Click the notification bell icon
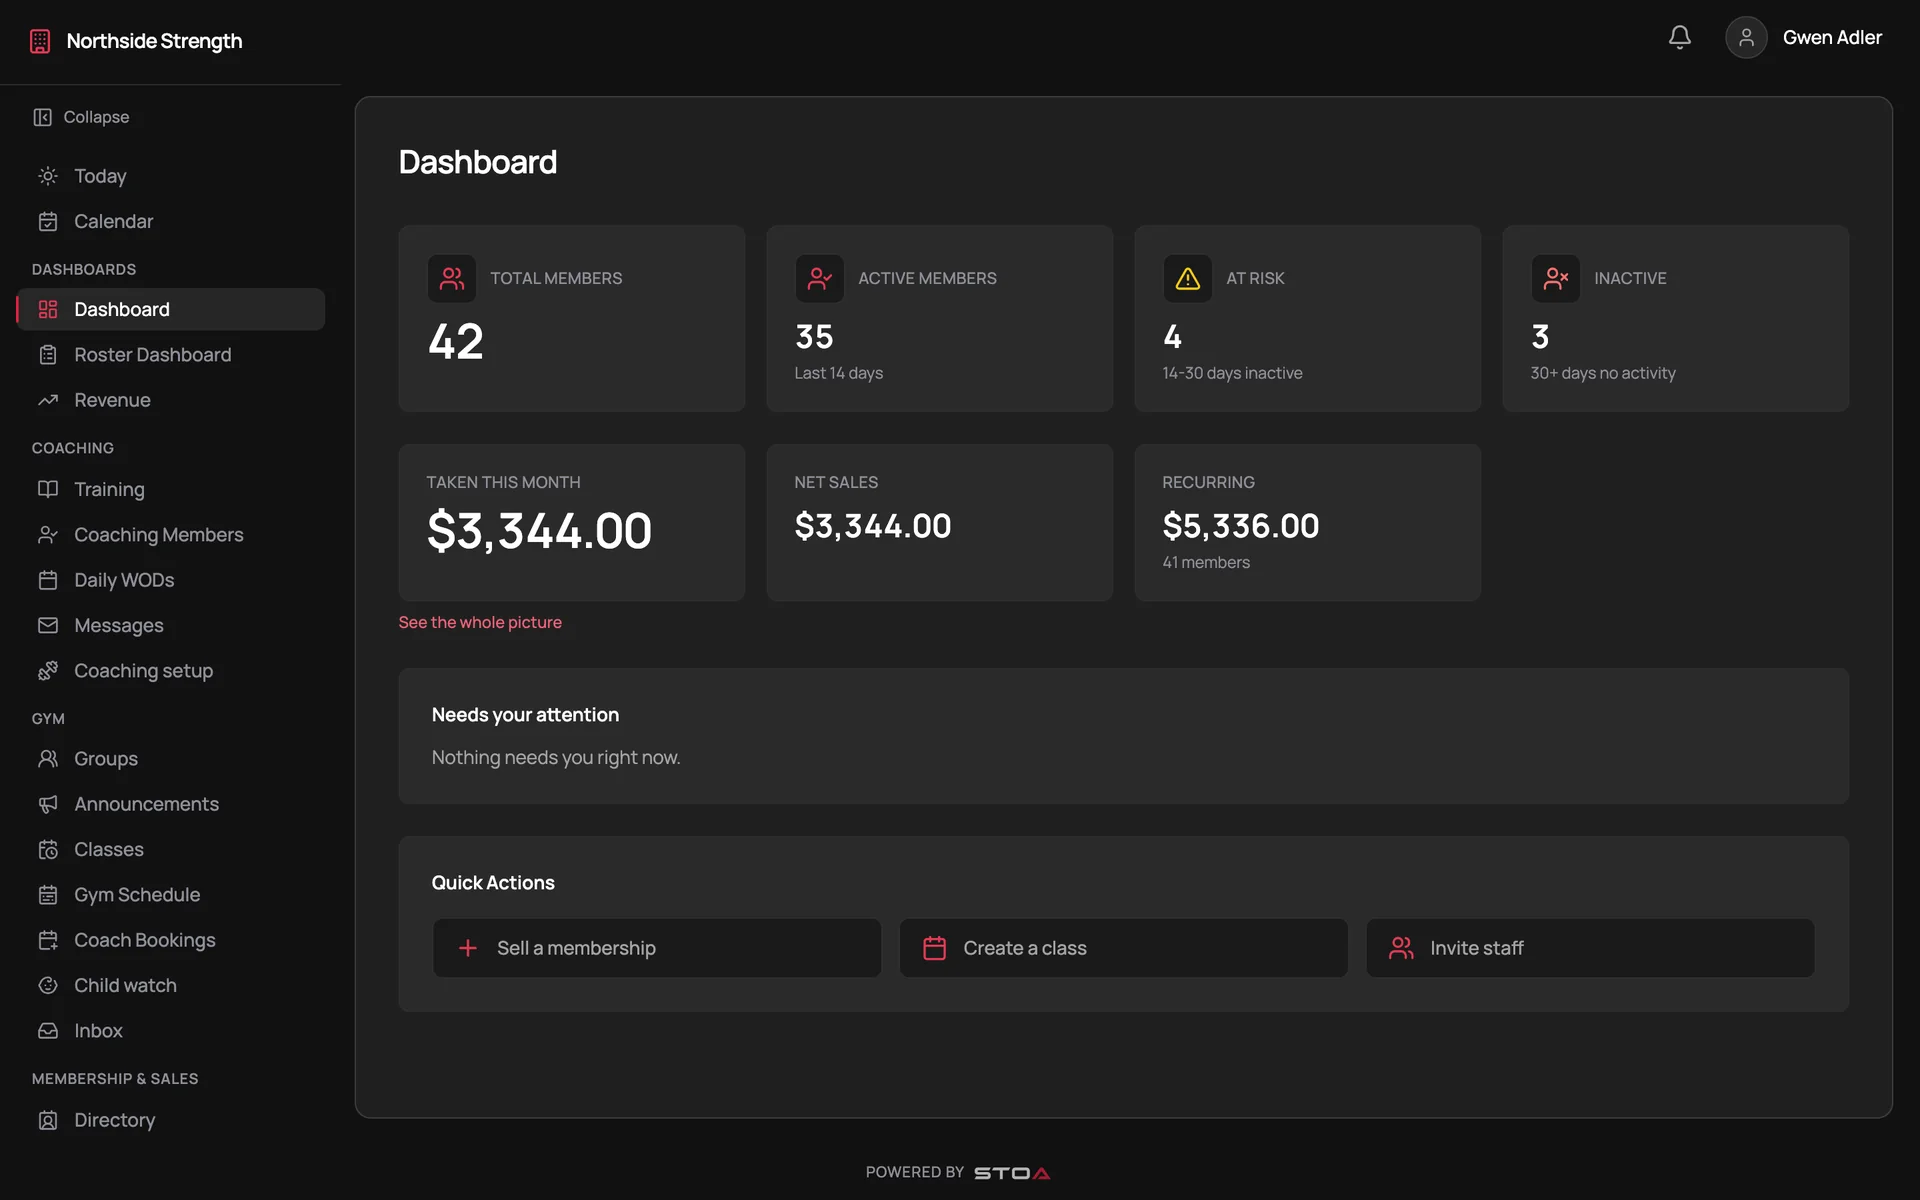This screenshot has height=1200, width=1920. (1680, 37)
